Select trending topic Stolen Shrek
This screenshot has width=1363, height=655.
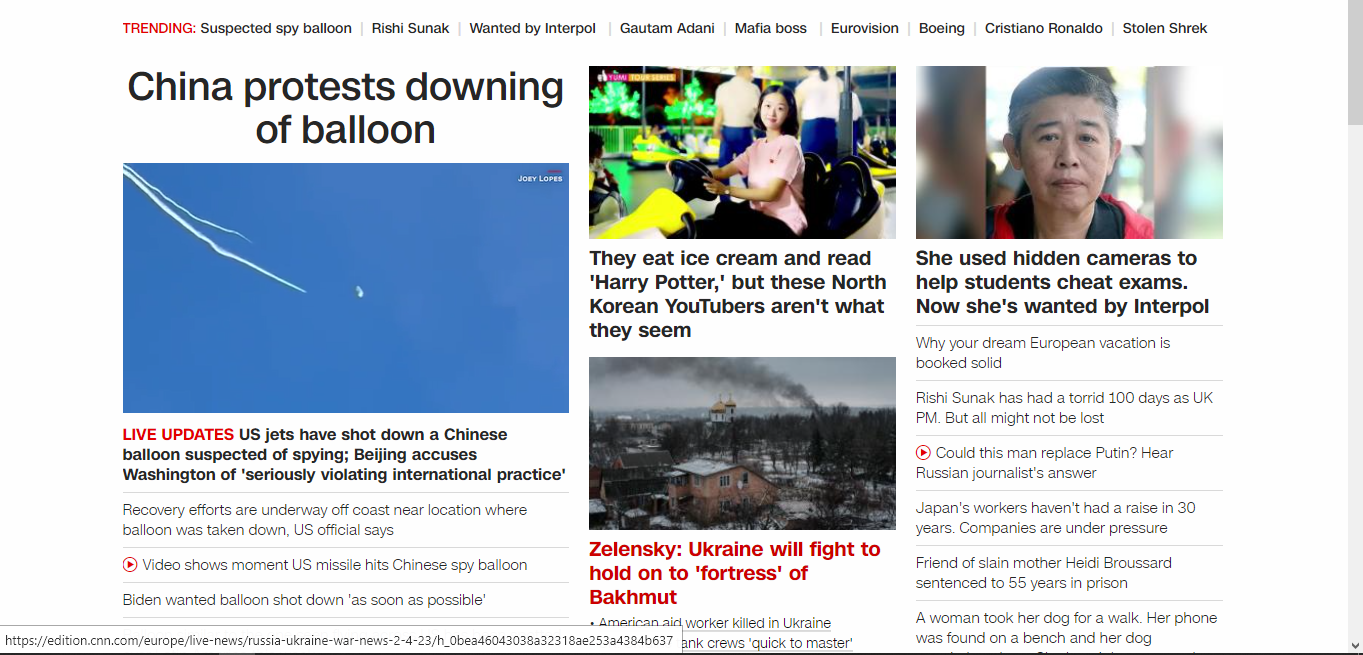click(1165, 28)
